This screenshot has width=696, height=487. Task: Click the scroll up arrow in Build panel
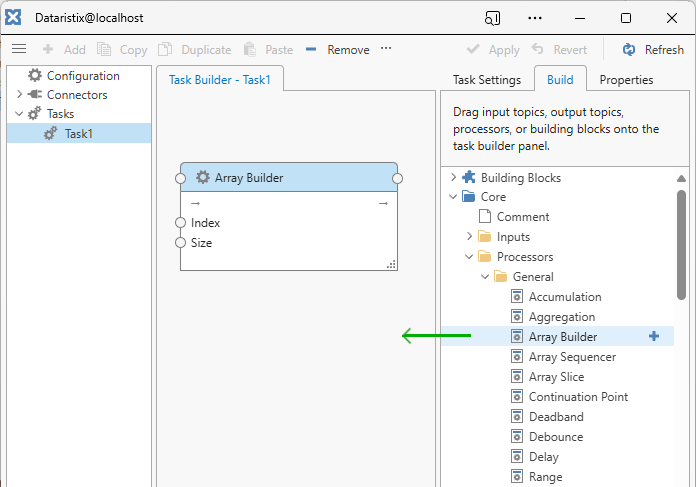pyautogui.click(x=681, y=178)
